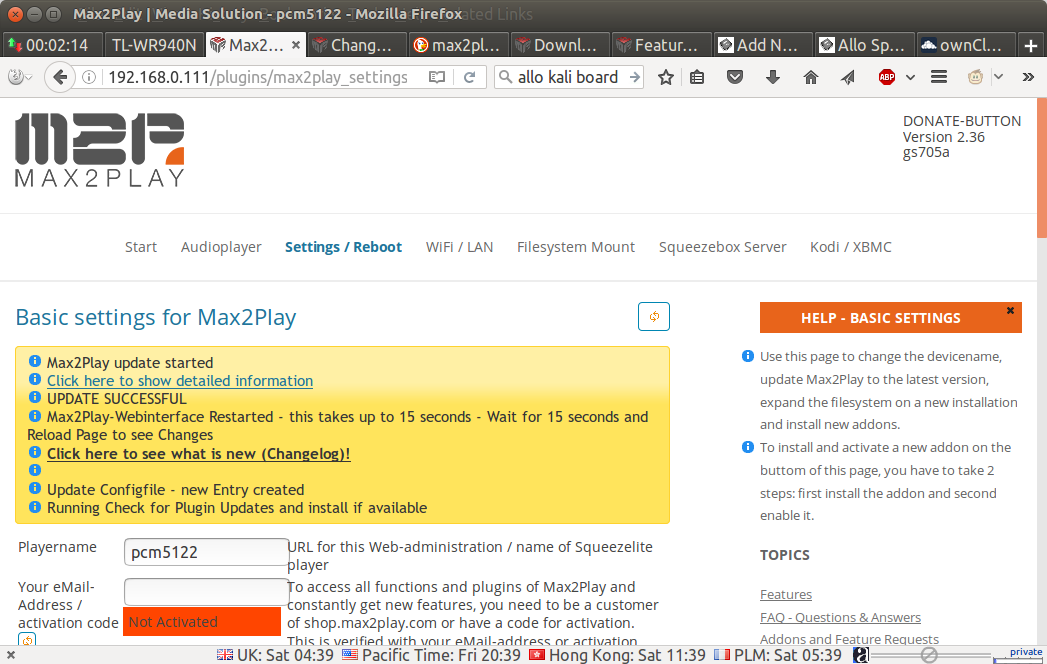Open the Audioplayer menu item

(221, 247)
